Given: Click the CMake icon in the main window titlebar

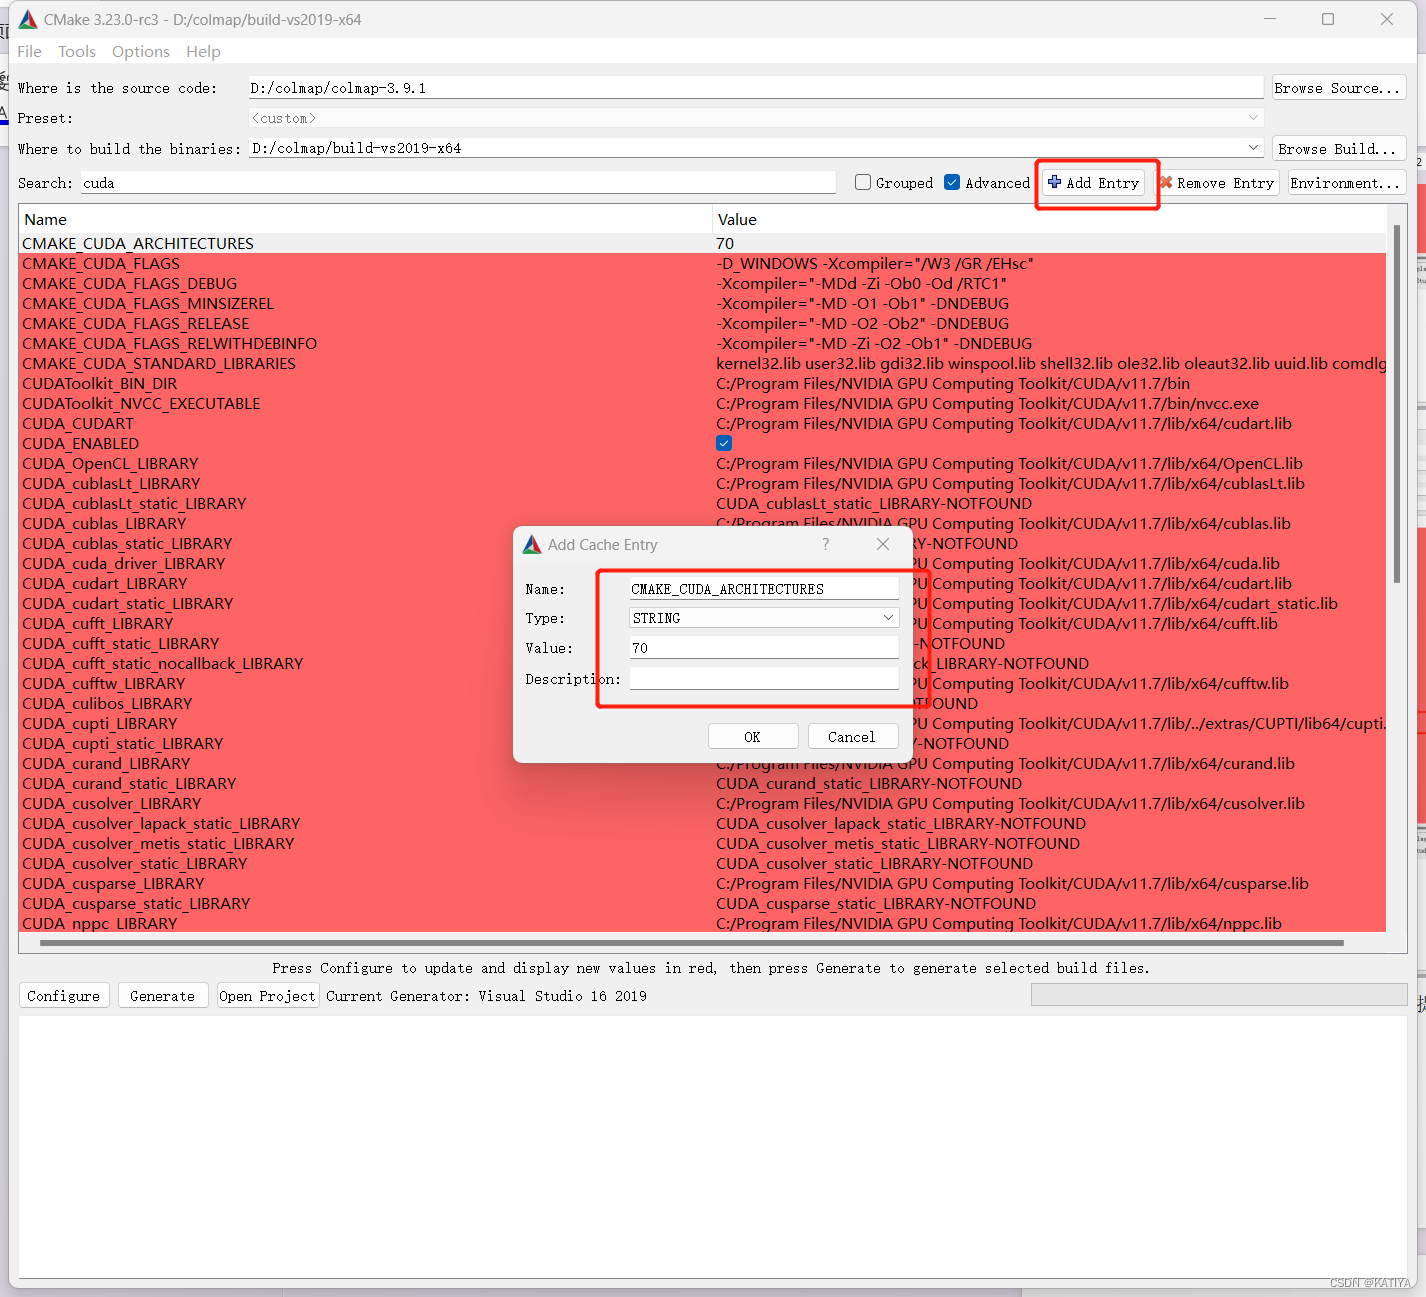Looking at the screenshot, I should [29, 18].
